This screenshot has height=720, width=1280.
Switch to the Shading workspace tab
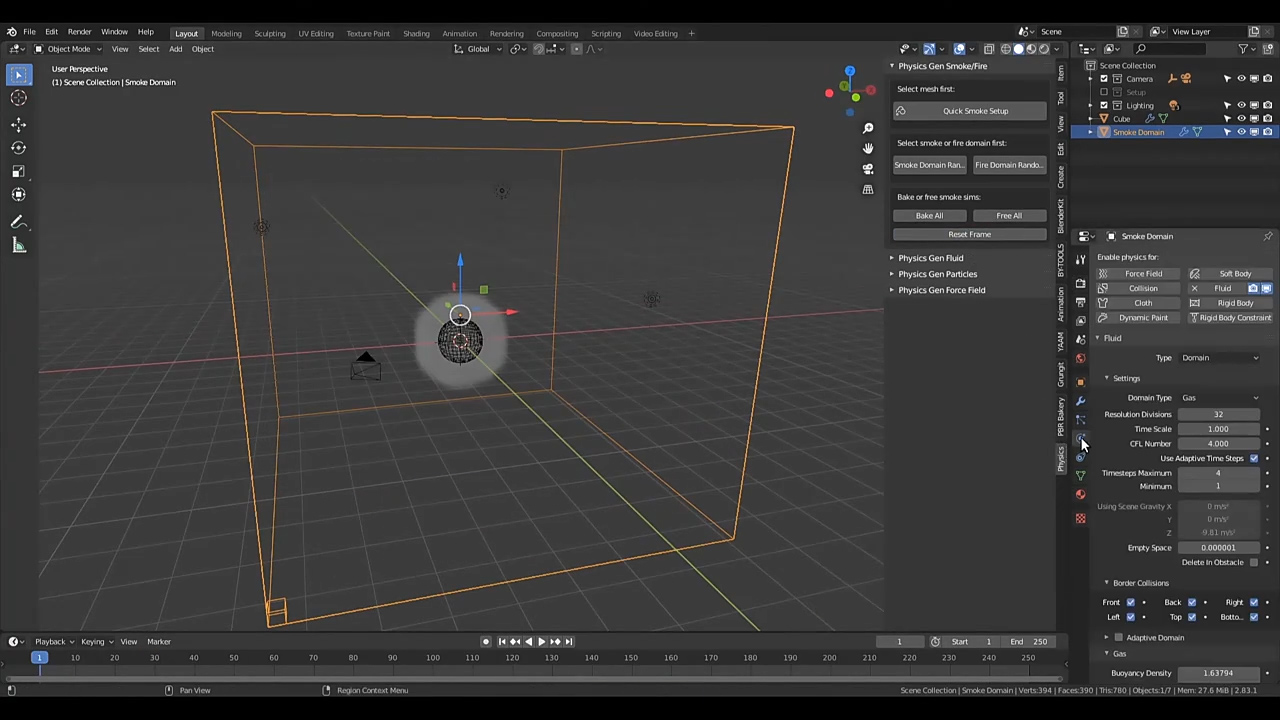pyautogui.click(x=416, y=33)
